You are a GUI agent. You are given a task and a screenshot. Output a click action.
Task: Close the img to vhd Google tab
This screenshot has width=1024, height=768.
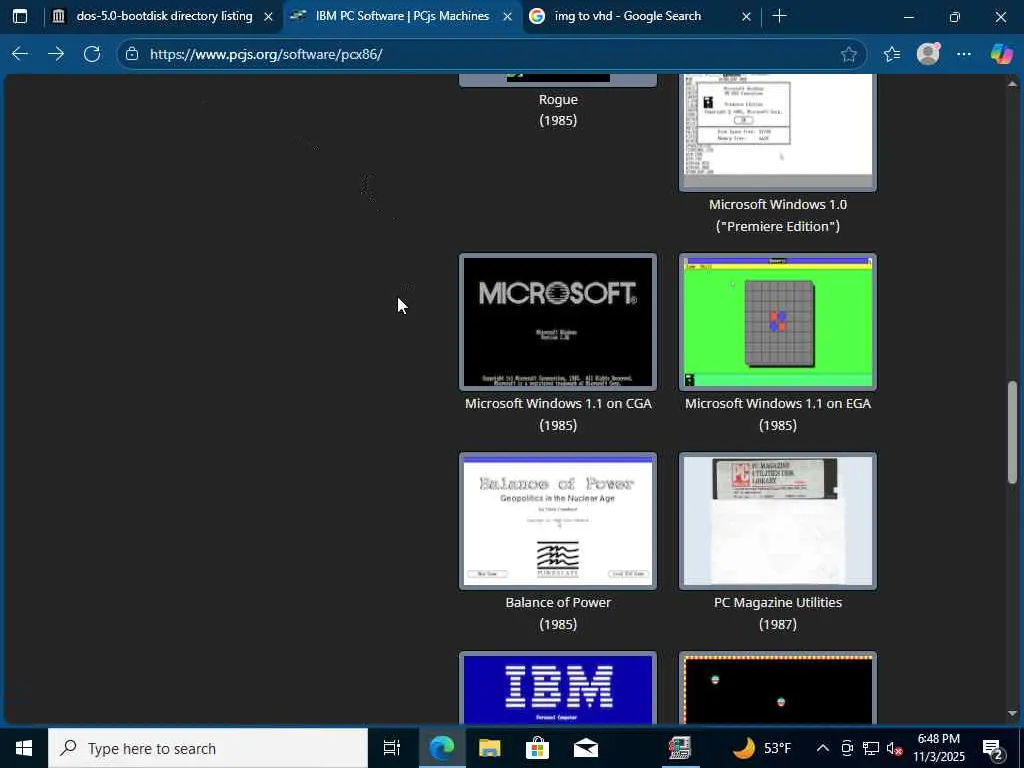pos(746,17)
